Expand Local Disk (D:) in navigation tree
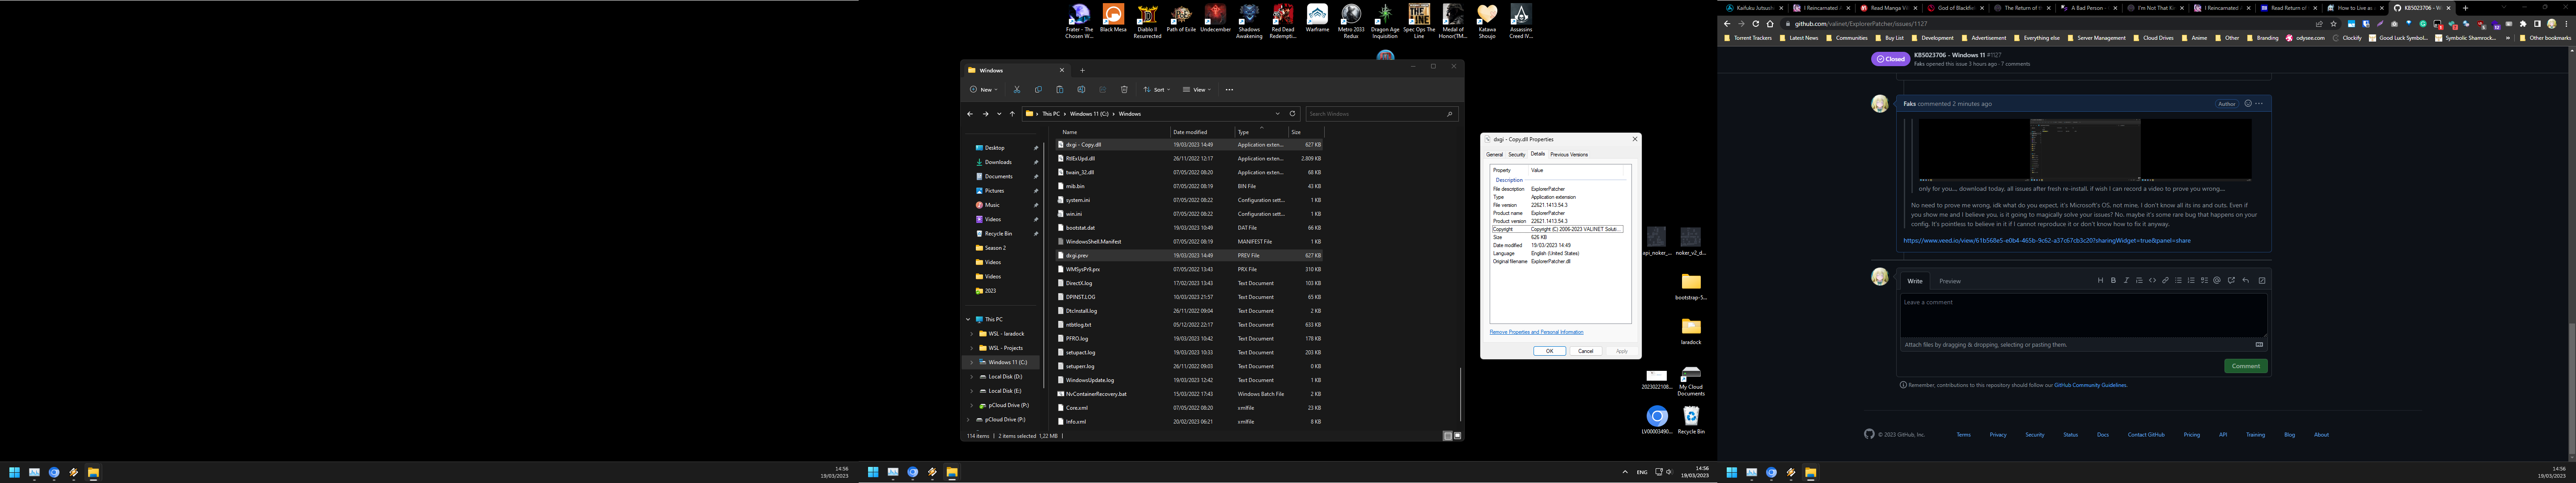The height and width of the screenshot is (483, 2576). [x=972, y=377]
